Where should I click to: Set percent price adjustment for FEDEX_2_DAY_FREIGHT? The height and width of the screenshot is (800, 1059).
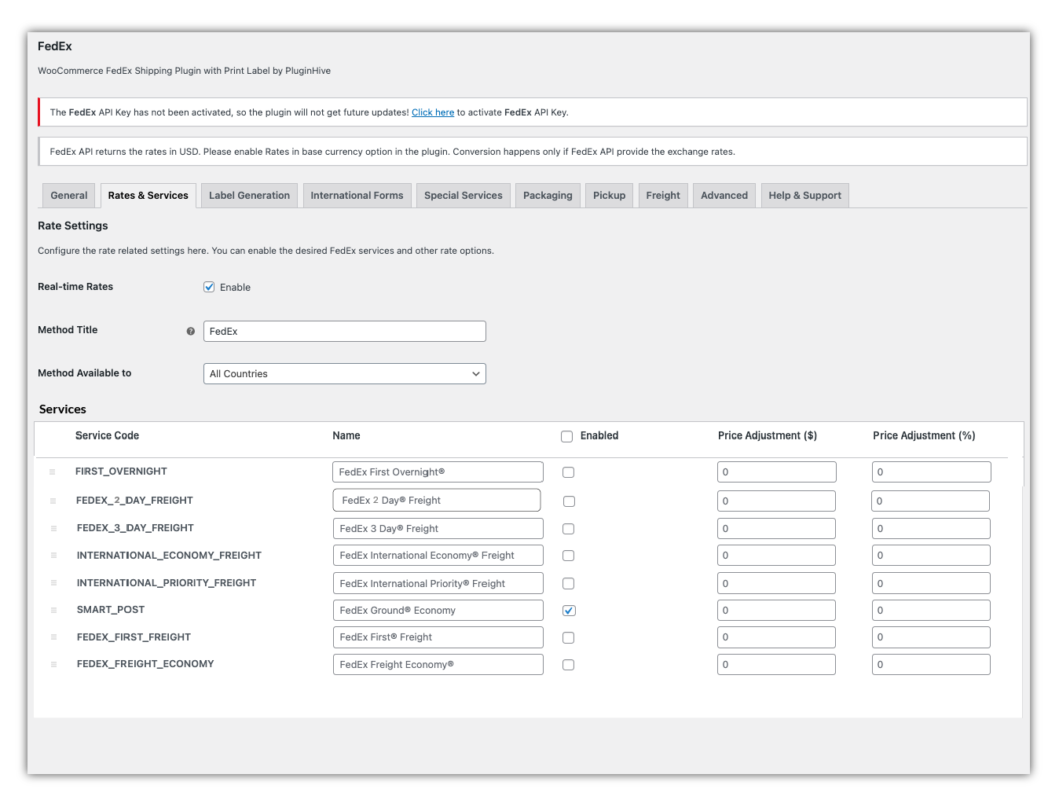click(931, 501)
